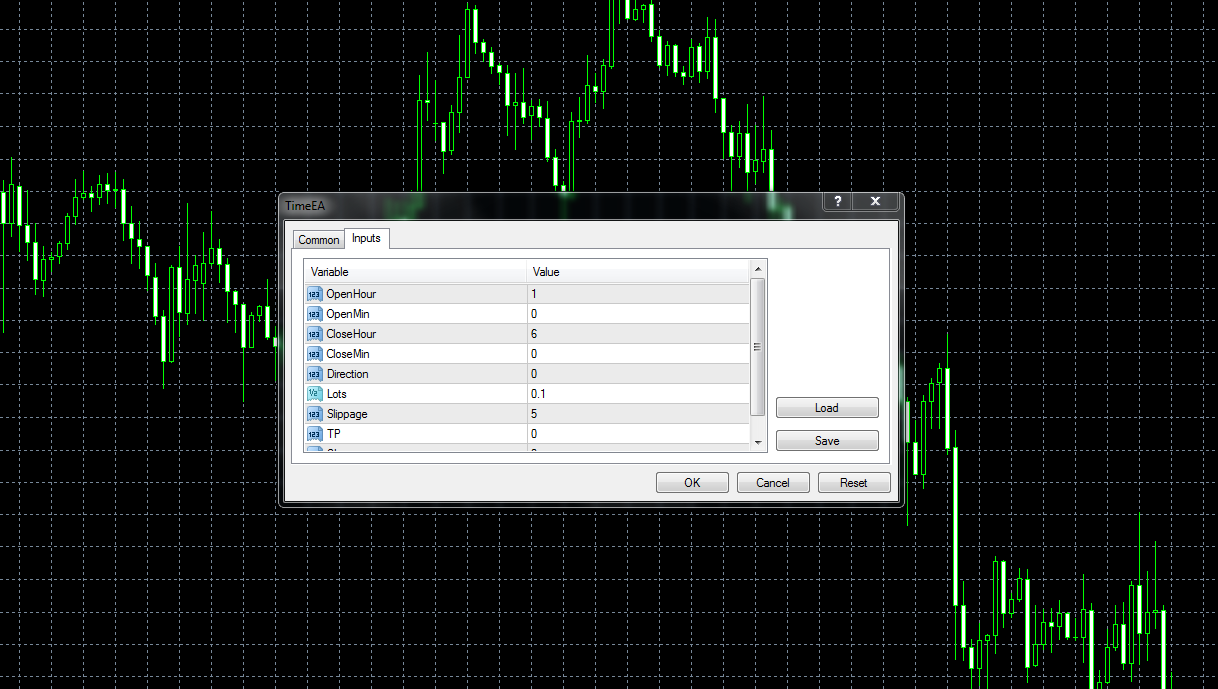Click the scrollbar down arrow
This screenshot has height=689, width=1218.
coord(758,442)
